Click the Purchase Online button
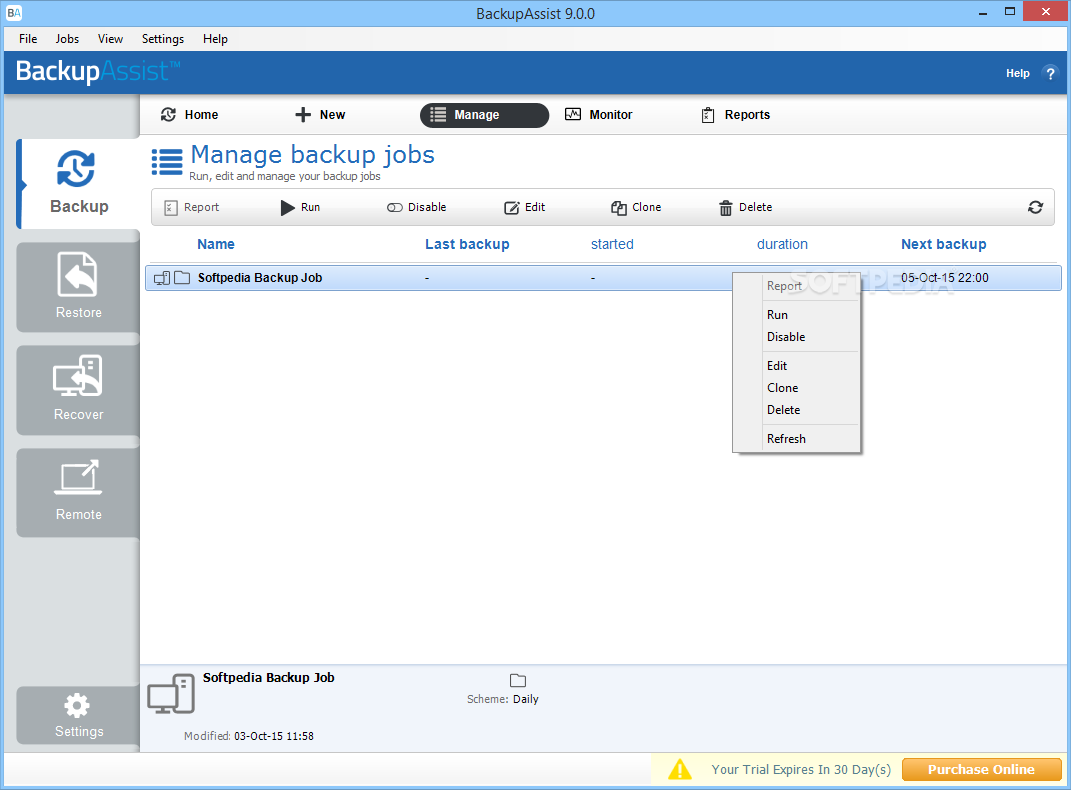Screen dimensions: 1071x790 click(x=982, y=770)
